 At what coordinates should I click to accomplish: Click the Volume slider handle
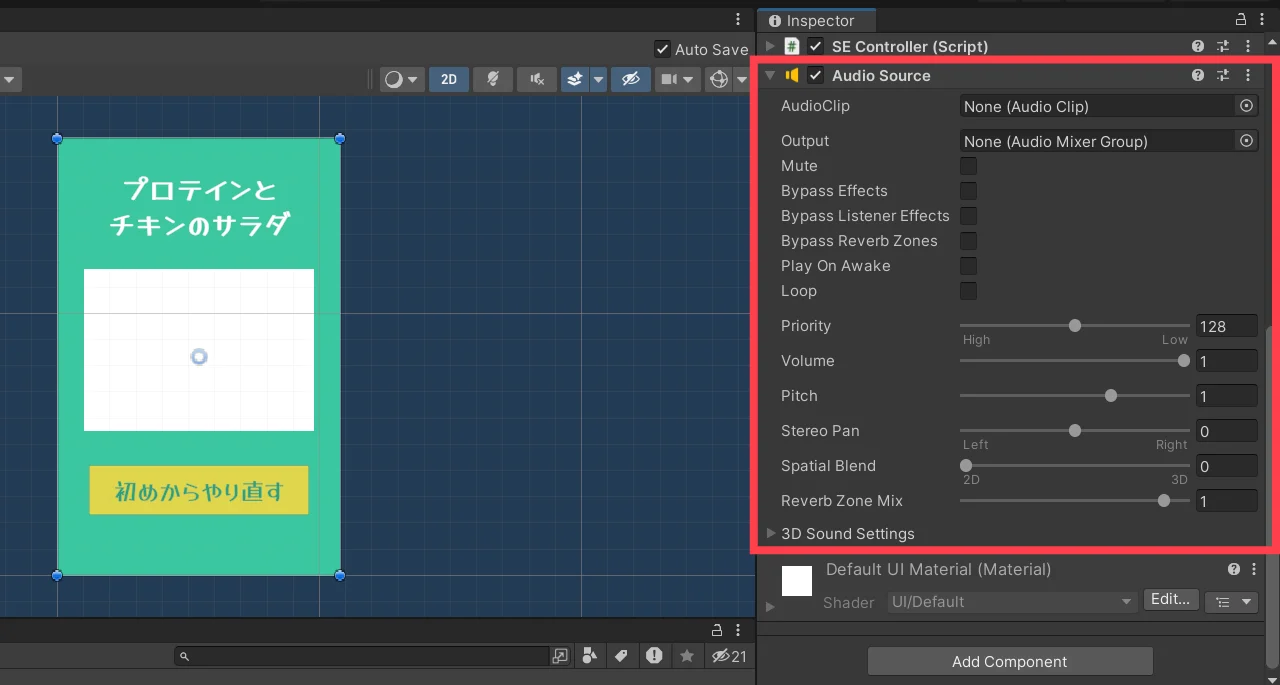click(1184, 360)
